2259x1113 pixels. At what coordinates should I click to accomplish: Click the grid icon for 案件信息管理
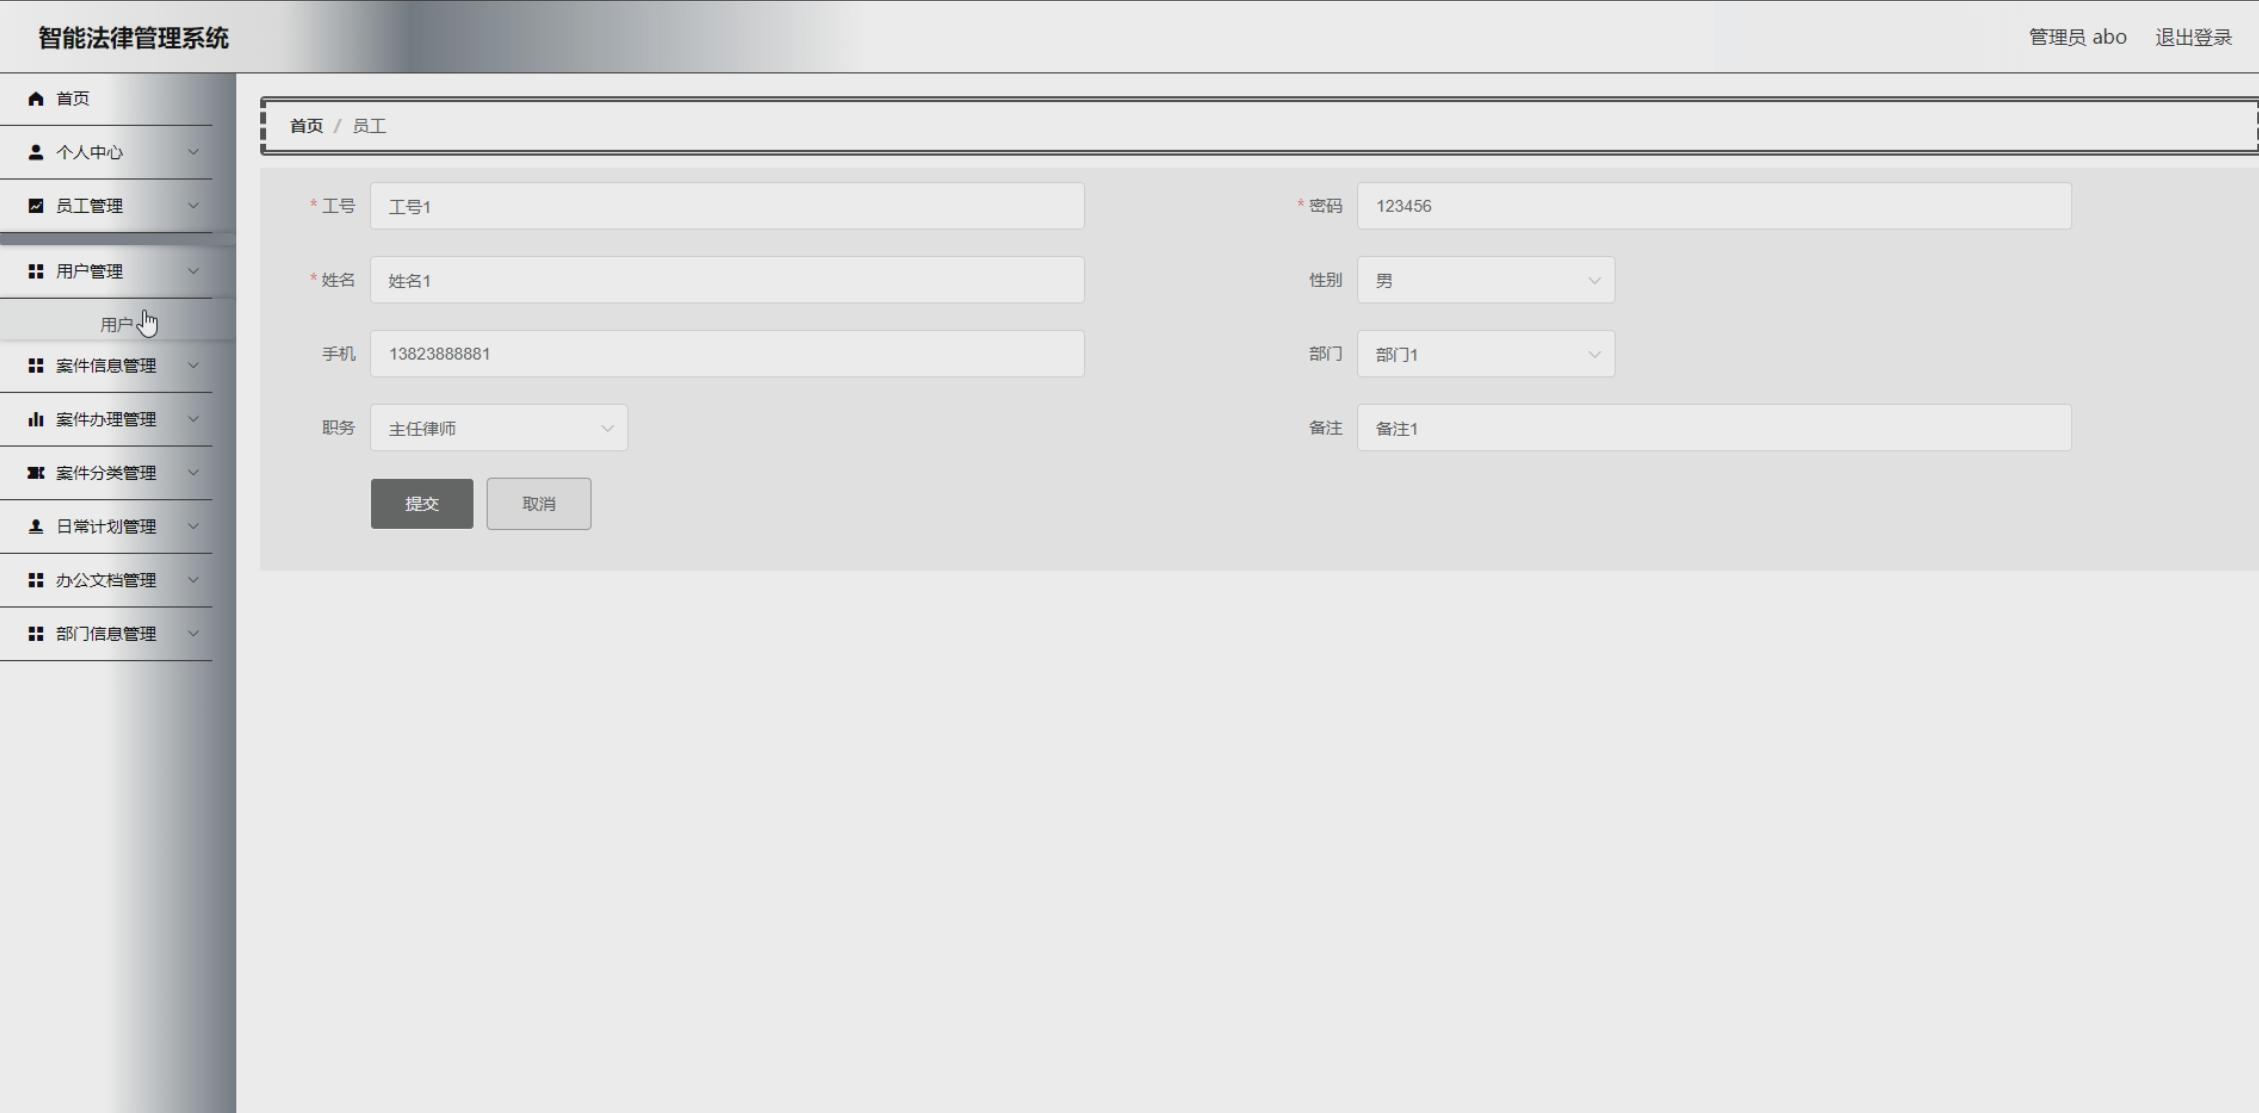pyautogui.click(x=36, y=366)
